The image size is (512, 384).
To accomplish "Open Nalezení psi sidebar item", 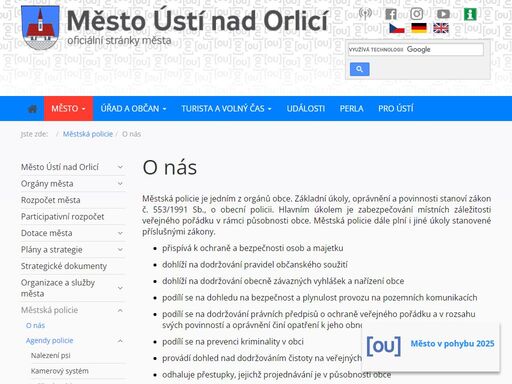I will coord(50,356).
